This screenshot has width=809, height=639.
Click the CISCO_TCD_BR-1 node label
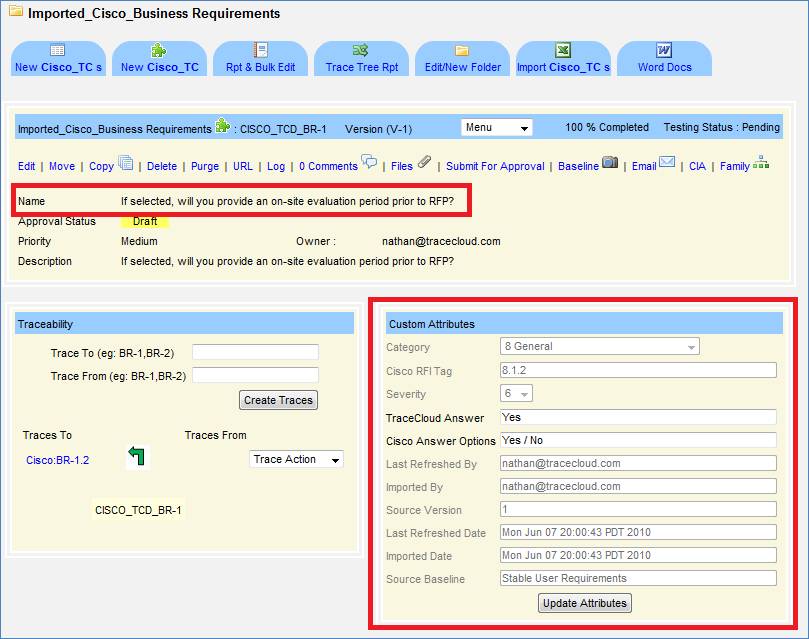[x=138, y=510]
